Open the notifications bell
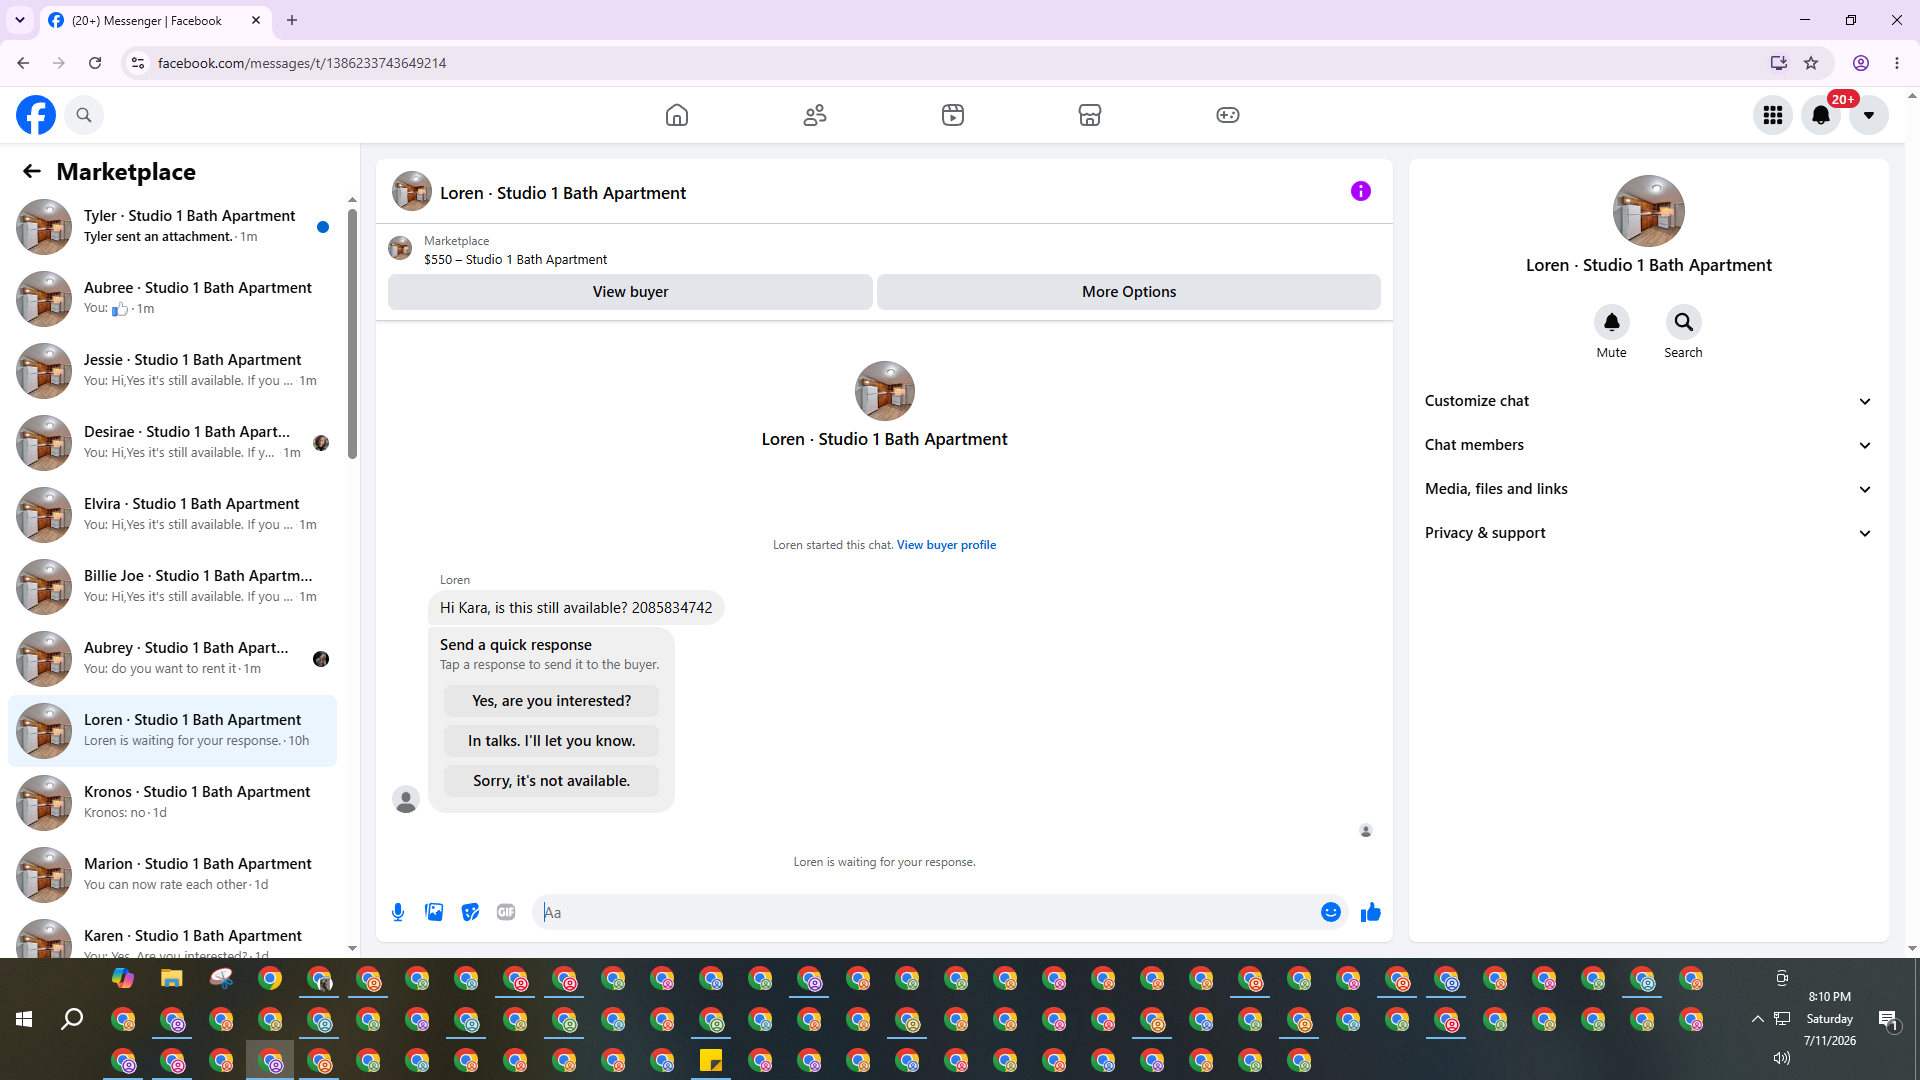 [1821, 115]
